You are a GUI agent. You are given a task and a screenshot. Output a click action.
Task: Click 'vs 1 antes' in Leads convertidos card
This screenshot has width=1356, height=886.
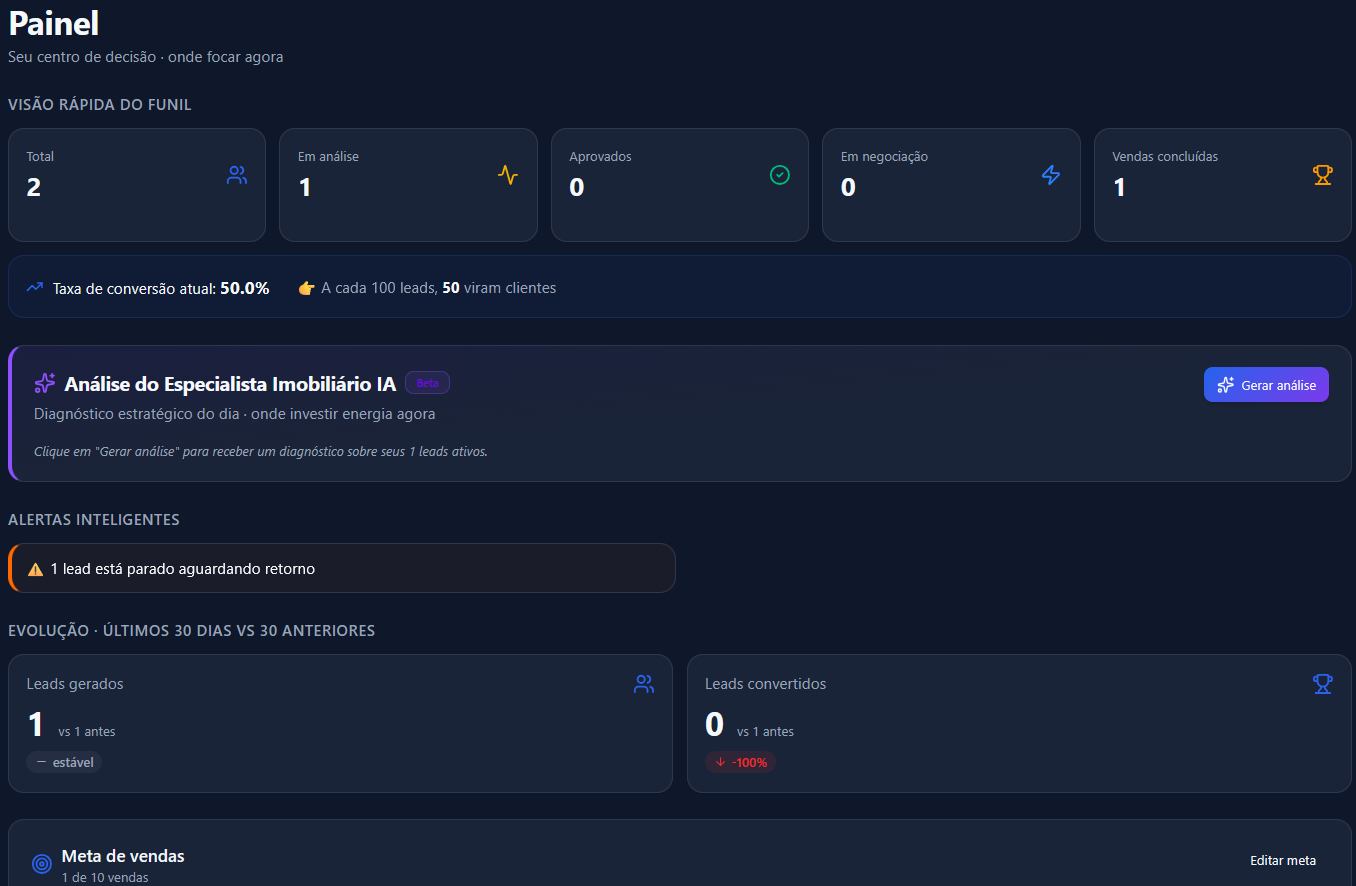(x=765, y=732)
